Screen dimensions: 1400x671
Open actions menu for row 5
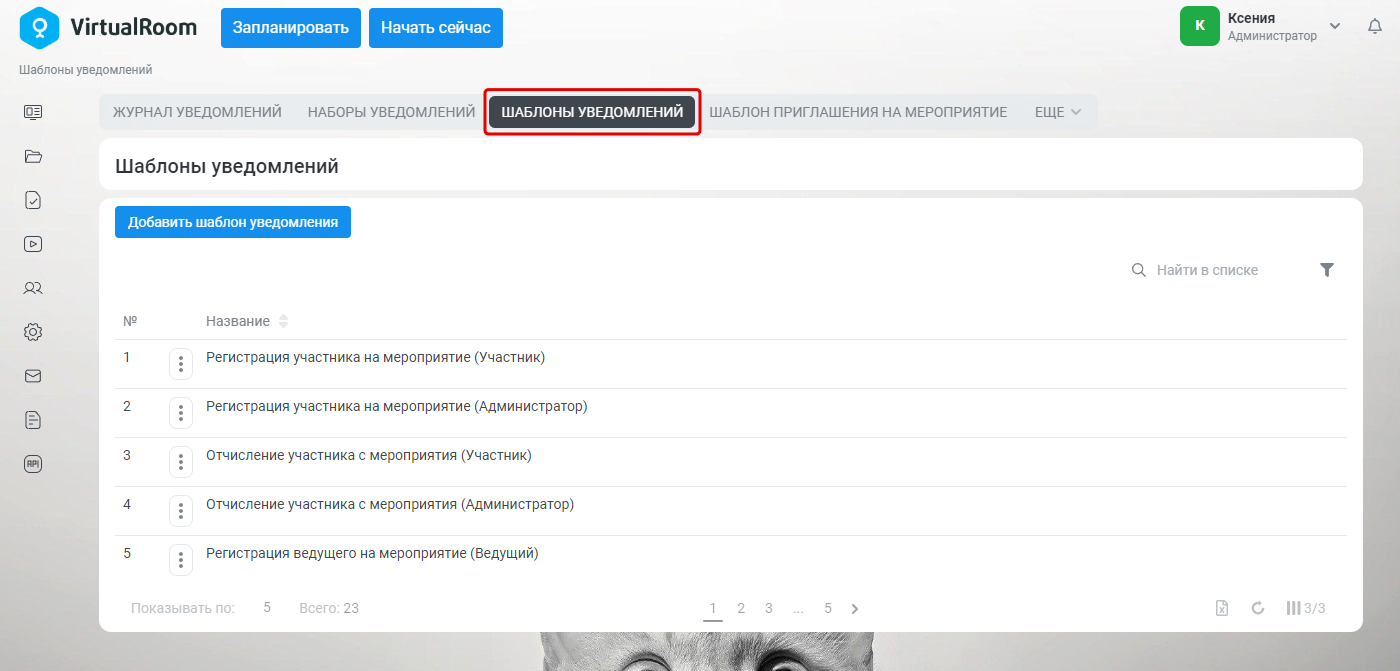pyautogui.click(x=181, y=560)
